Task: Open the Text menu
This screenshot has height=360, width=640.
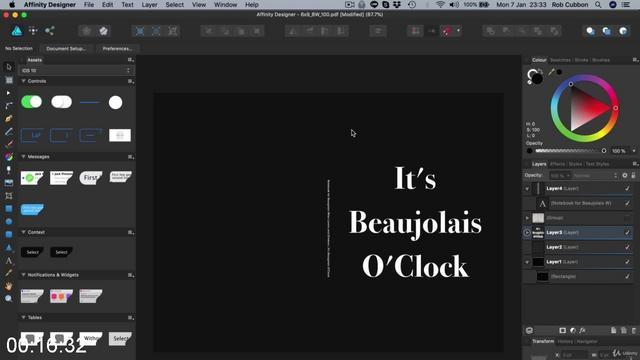Action: pos(127,4)
